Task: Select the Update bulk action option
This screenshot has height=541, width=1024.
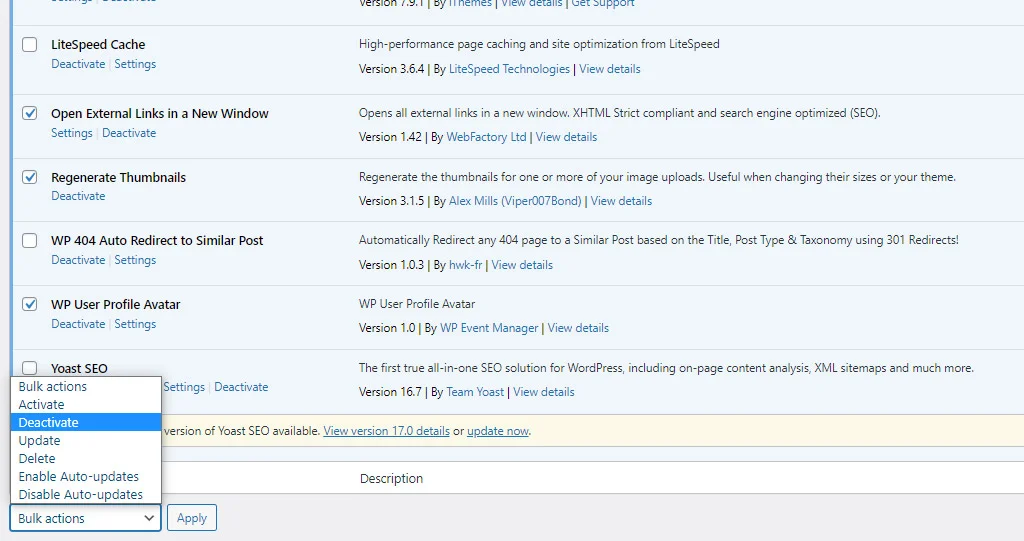Action: tap(39, 440)
